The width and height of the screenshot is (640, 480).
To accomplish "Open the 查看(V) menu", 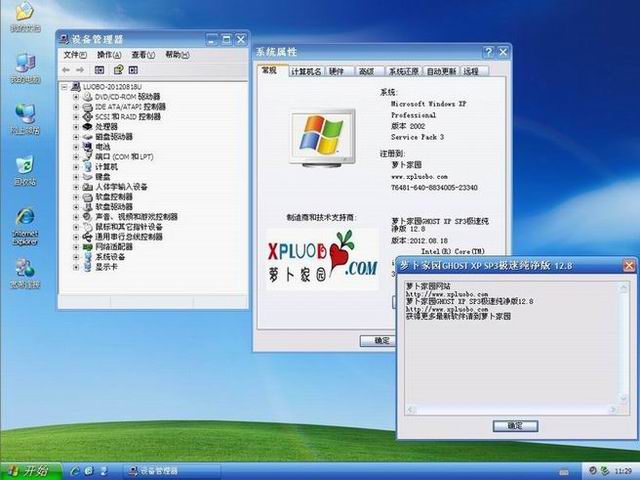I will pyautogui.click(x=143, y=54).
